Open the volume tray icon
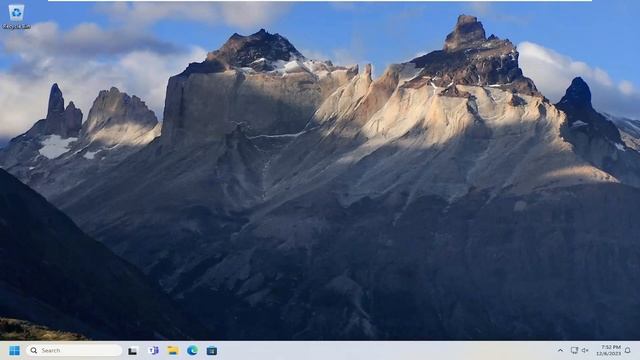The image size is (640, 360). click(585, 350)
